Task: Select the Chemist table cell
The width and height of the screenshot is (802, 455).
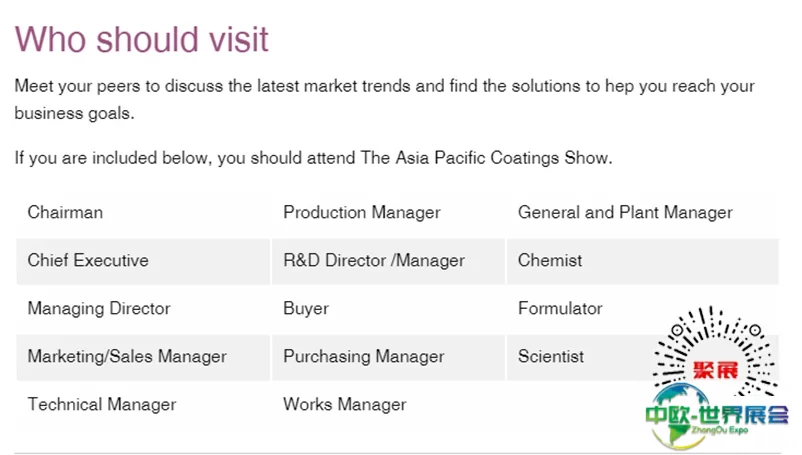Action: tap(642, 260)
